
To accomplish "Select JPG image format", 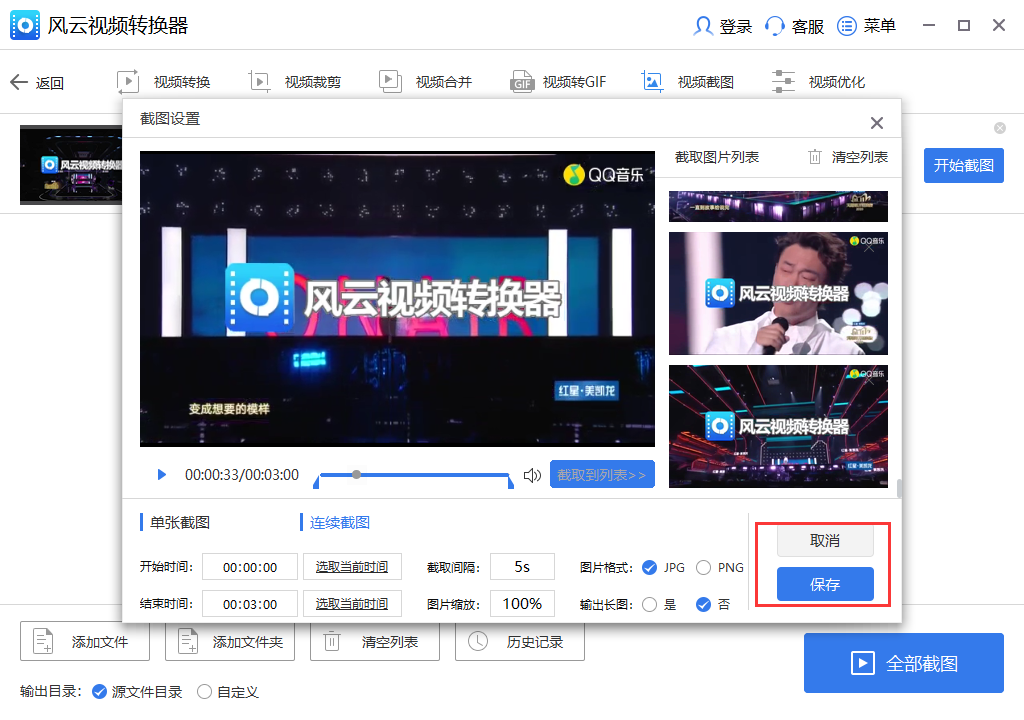I will tap(649, 568).
